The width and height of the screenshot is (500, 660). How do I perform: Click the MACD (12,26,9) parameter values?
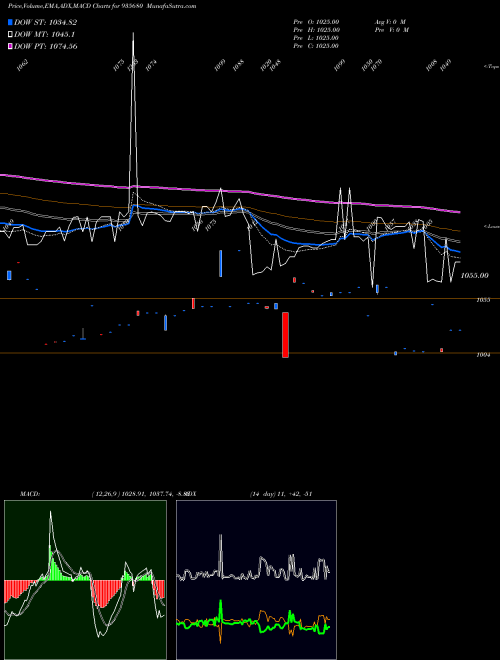(139, 494)
